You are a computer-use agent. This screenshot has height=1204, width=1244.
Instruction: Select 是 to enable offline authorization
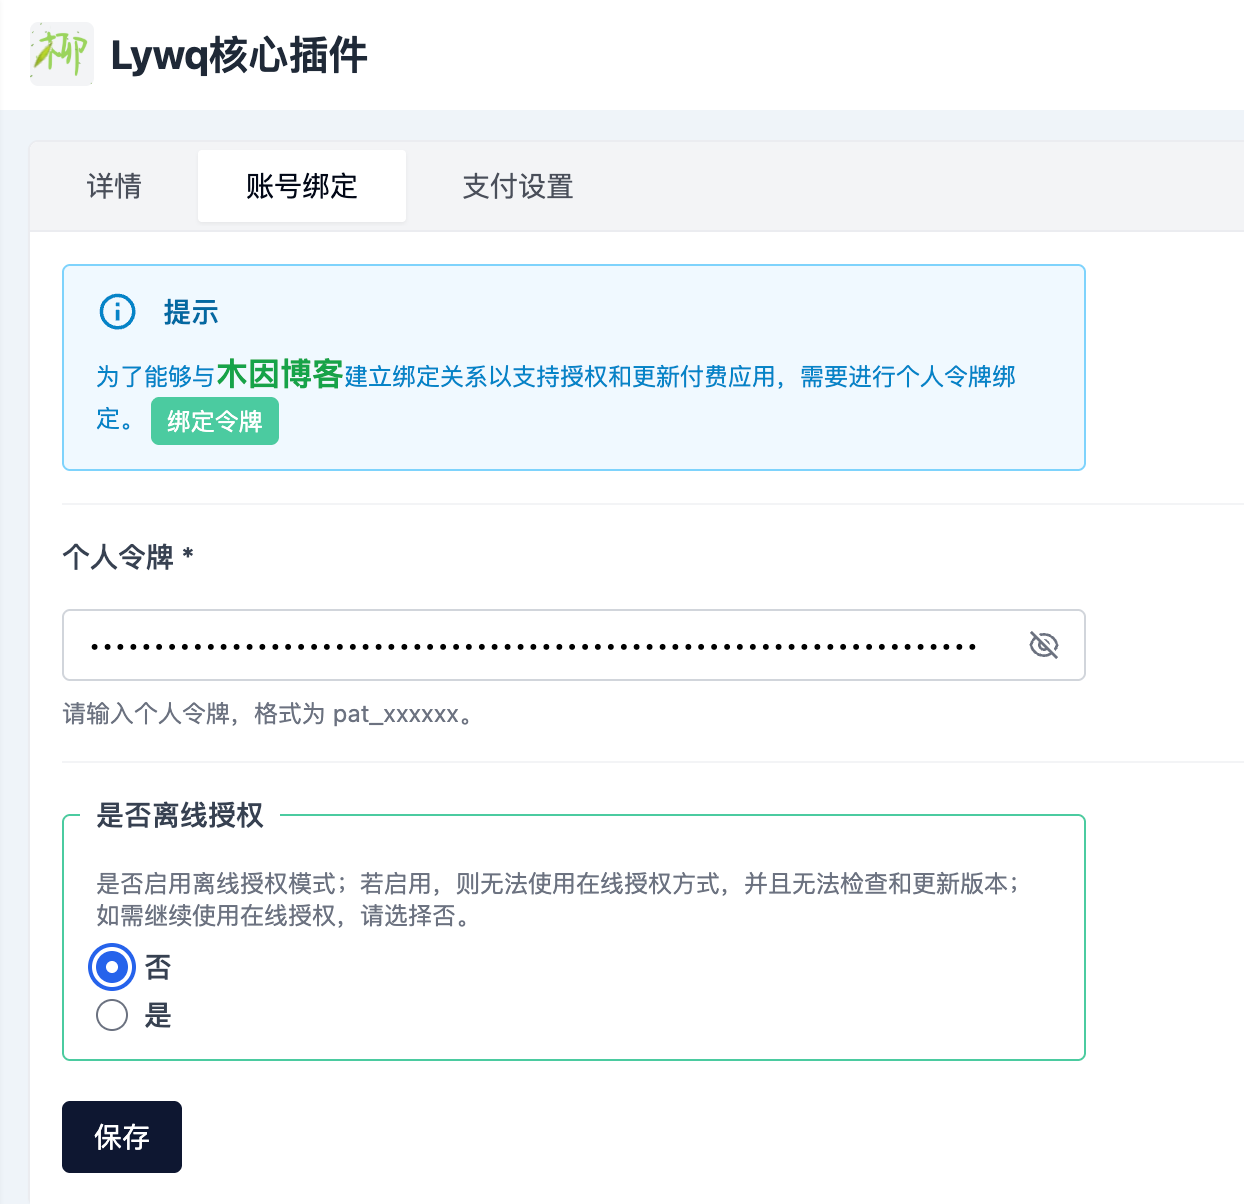pyautogui.click(x=111, y=1015)
